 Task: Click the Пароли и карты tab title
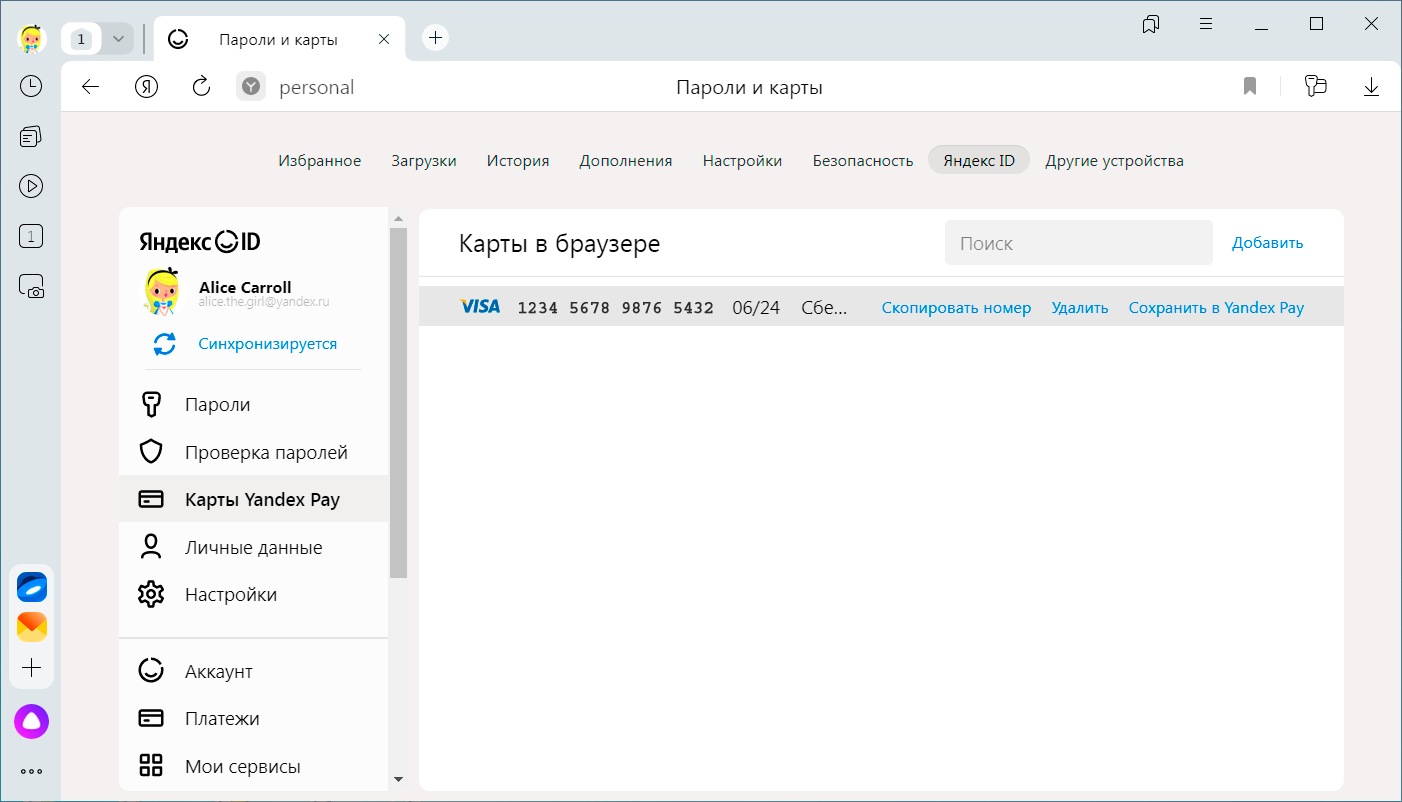pyautogui.click(x=278, y=40)
